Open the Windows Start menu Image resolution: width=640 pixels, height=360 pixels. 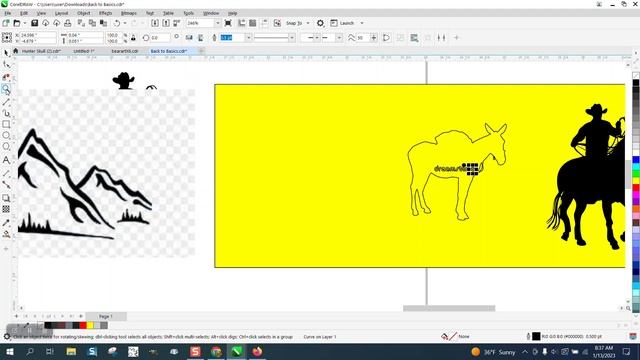[x=9, y=352]
